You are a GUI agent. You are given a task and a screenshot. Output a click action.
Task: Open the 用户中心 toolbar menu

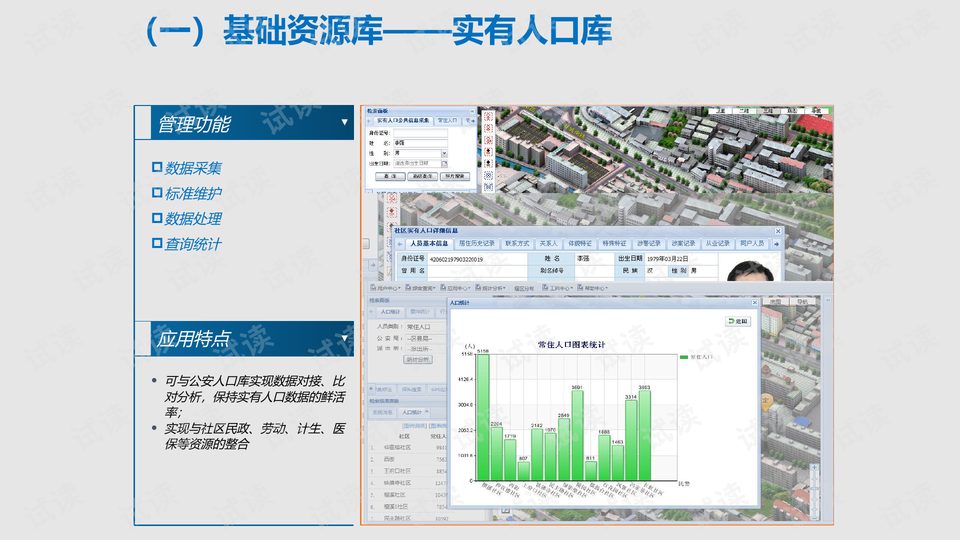(387, 288)
